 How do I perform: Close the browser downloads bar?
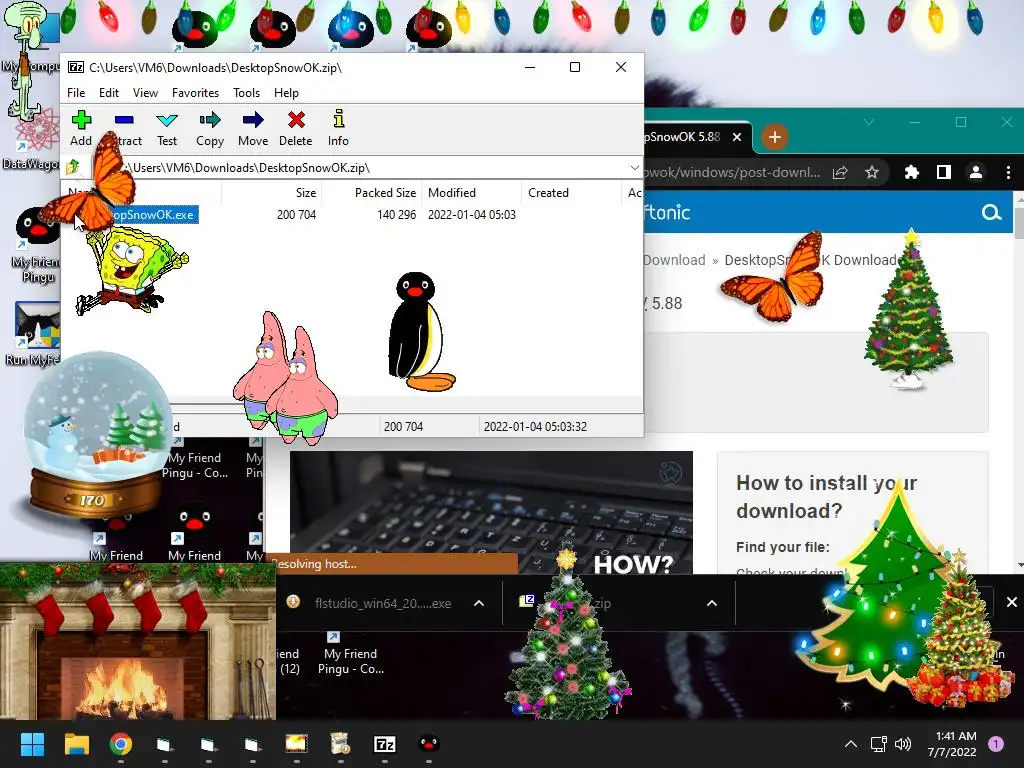pyautogui.click(x=1012, y=602)
